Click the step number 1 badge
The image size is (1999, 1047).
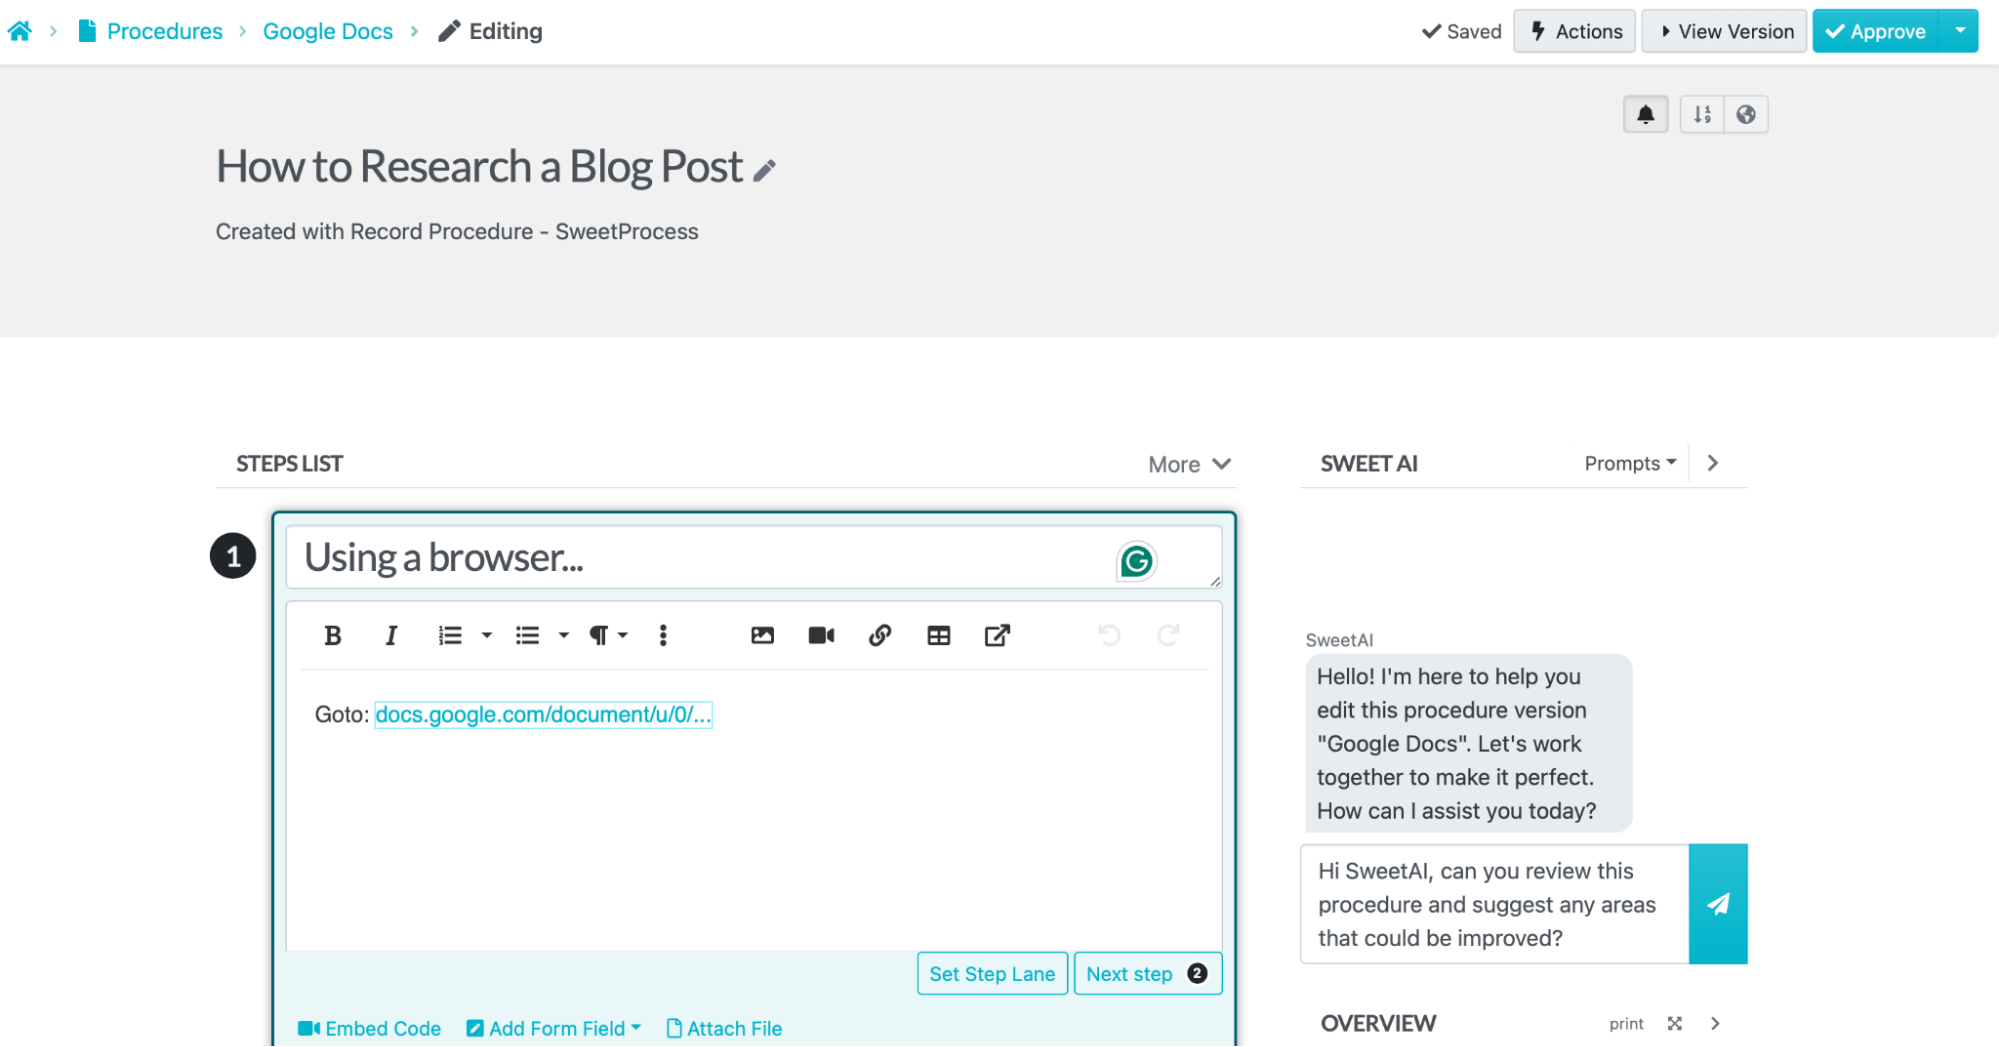pyautogui.click(x=233, y=556)
